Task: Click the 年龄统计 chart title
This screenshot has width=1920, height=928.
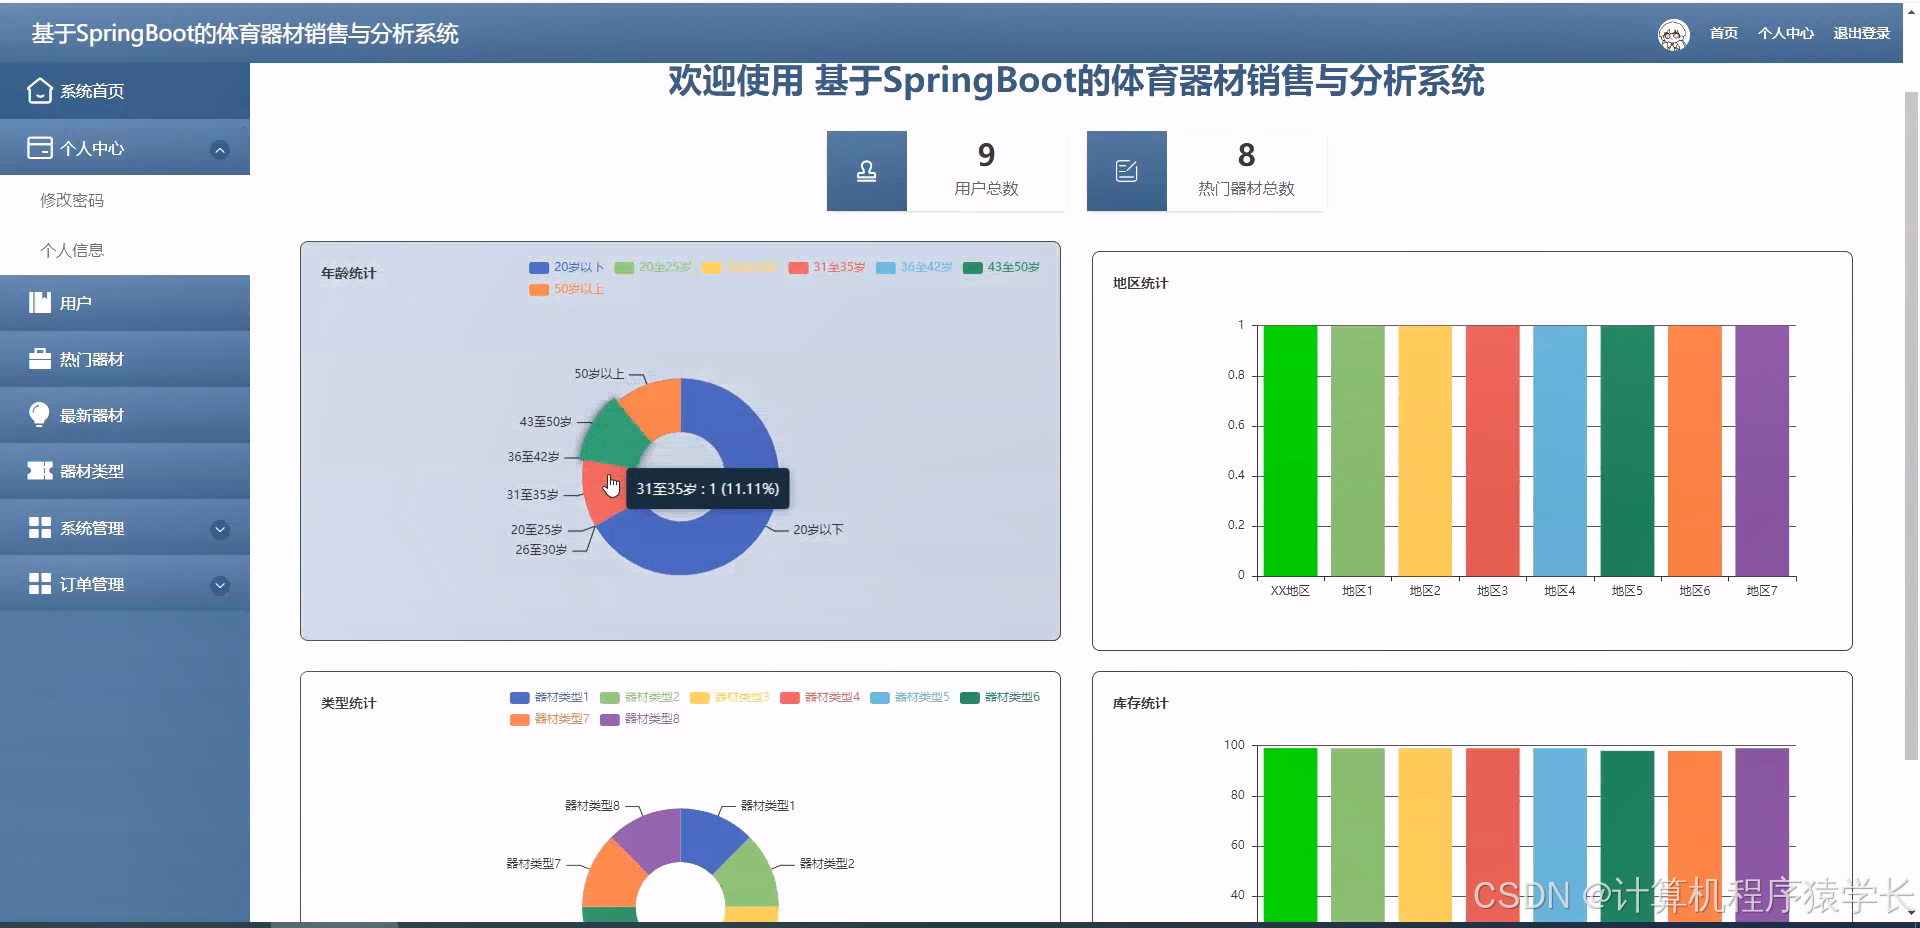Action: [x=349, y=273]
